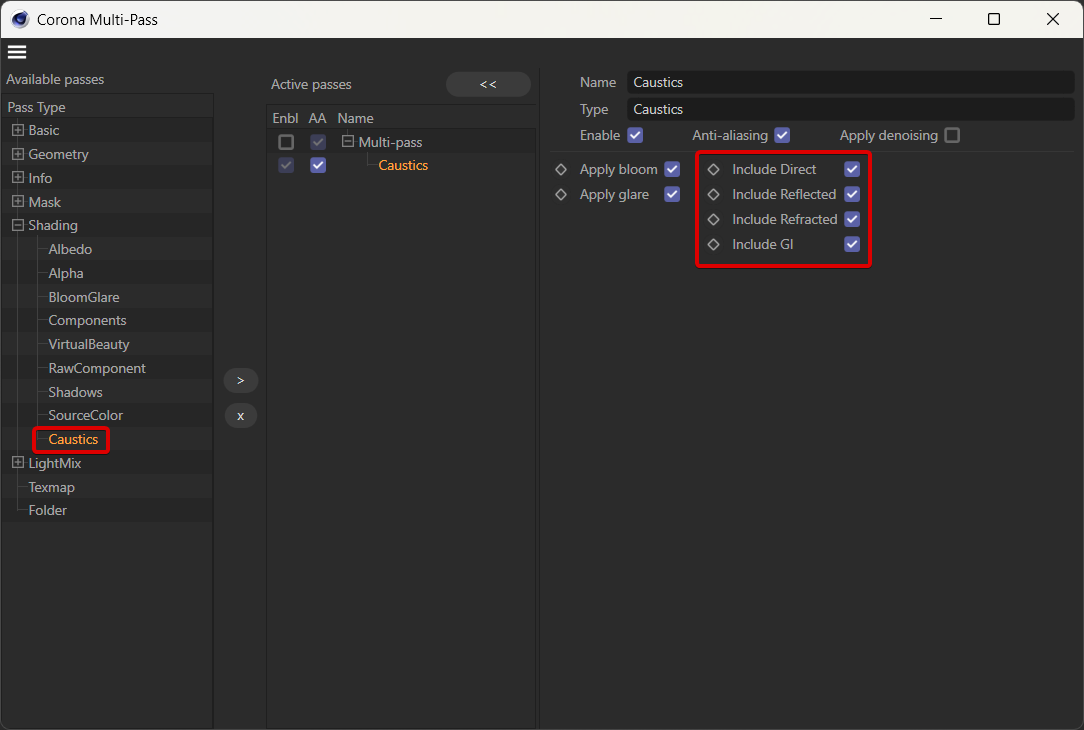
Task: Click the diamond icon next to Include Direct
Action: (x=713, y=170)
